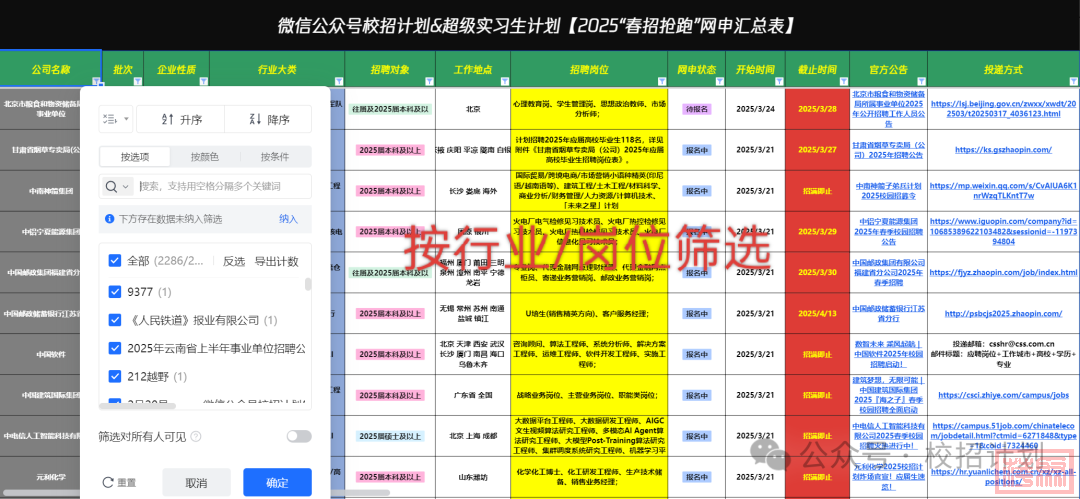This screenshot has height=499, width=1080.
Task: Open 中铝宁夏能源集团 2025年春季校园招聘公告 link
Action: pyautogui.click(x=888, y=232)
